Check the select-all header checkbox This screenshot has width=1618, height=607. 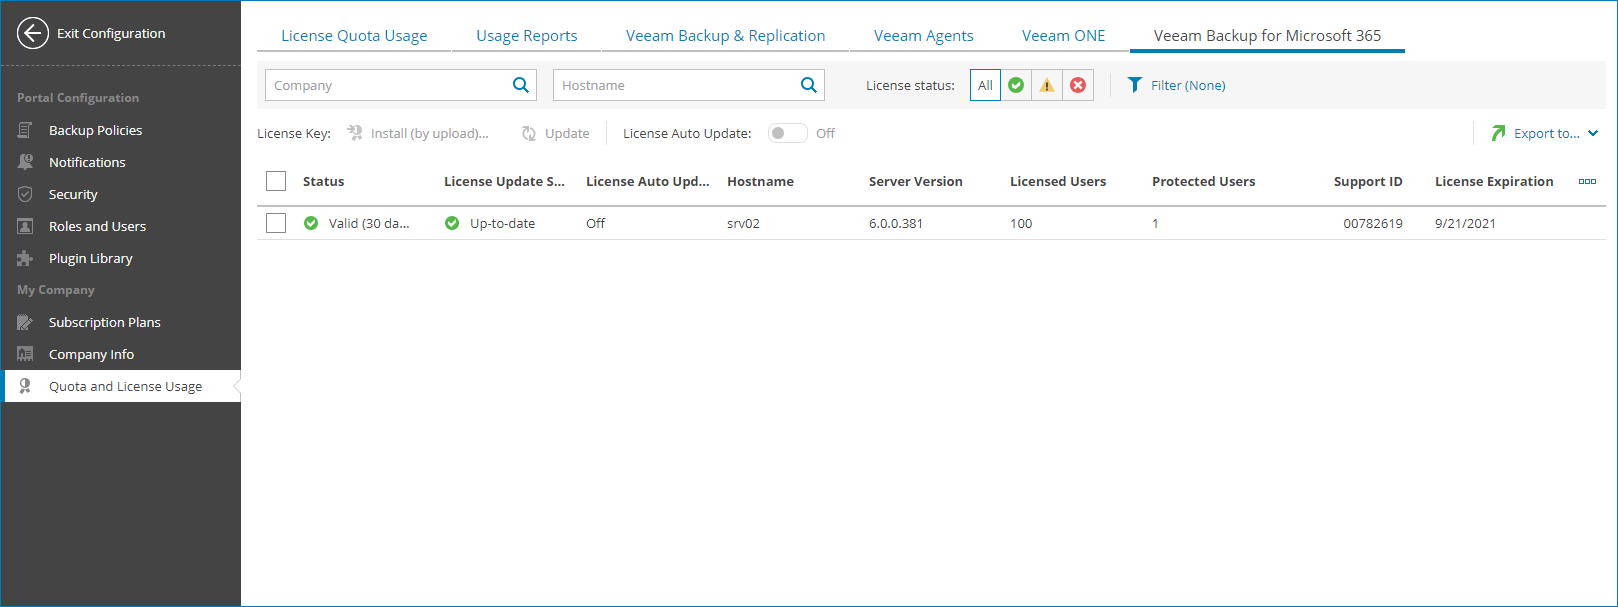click(276, 181)
